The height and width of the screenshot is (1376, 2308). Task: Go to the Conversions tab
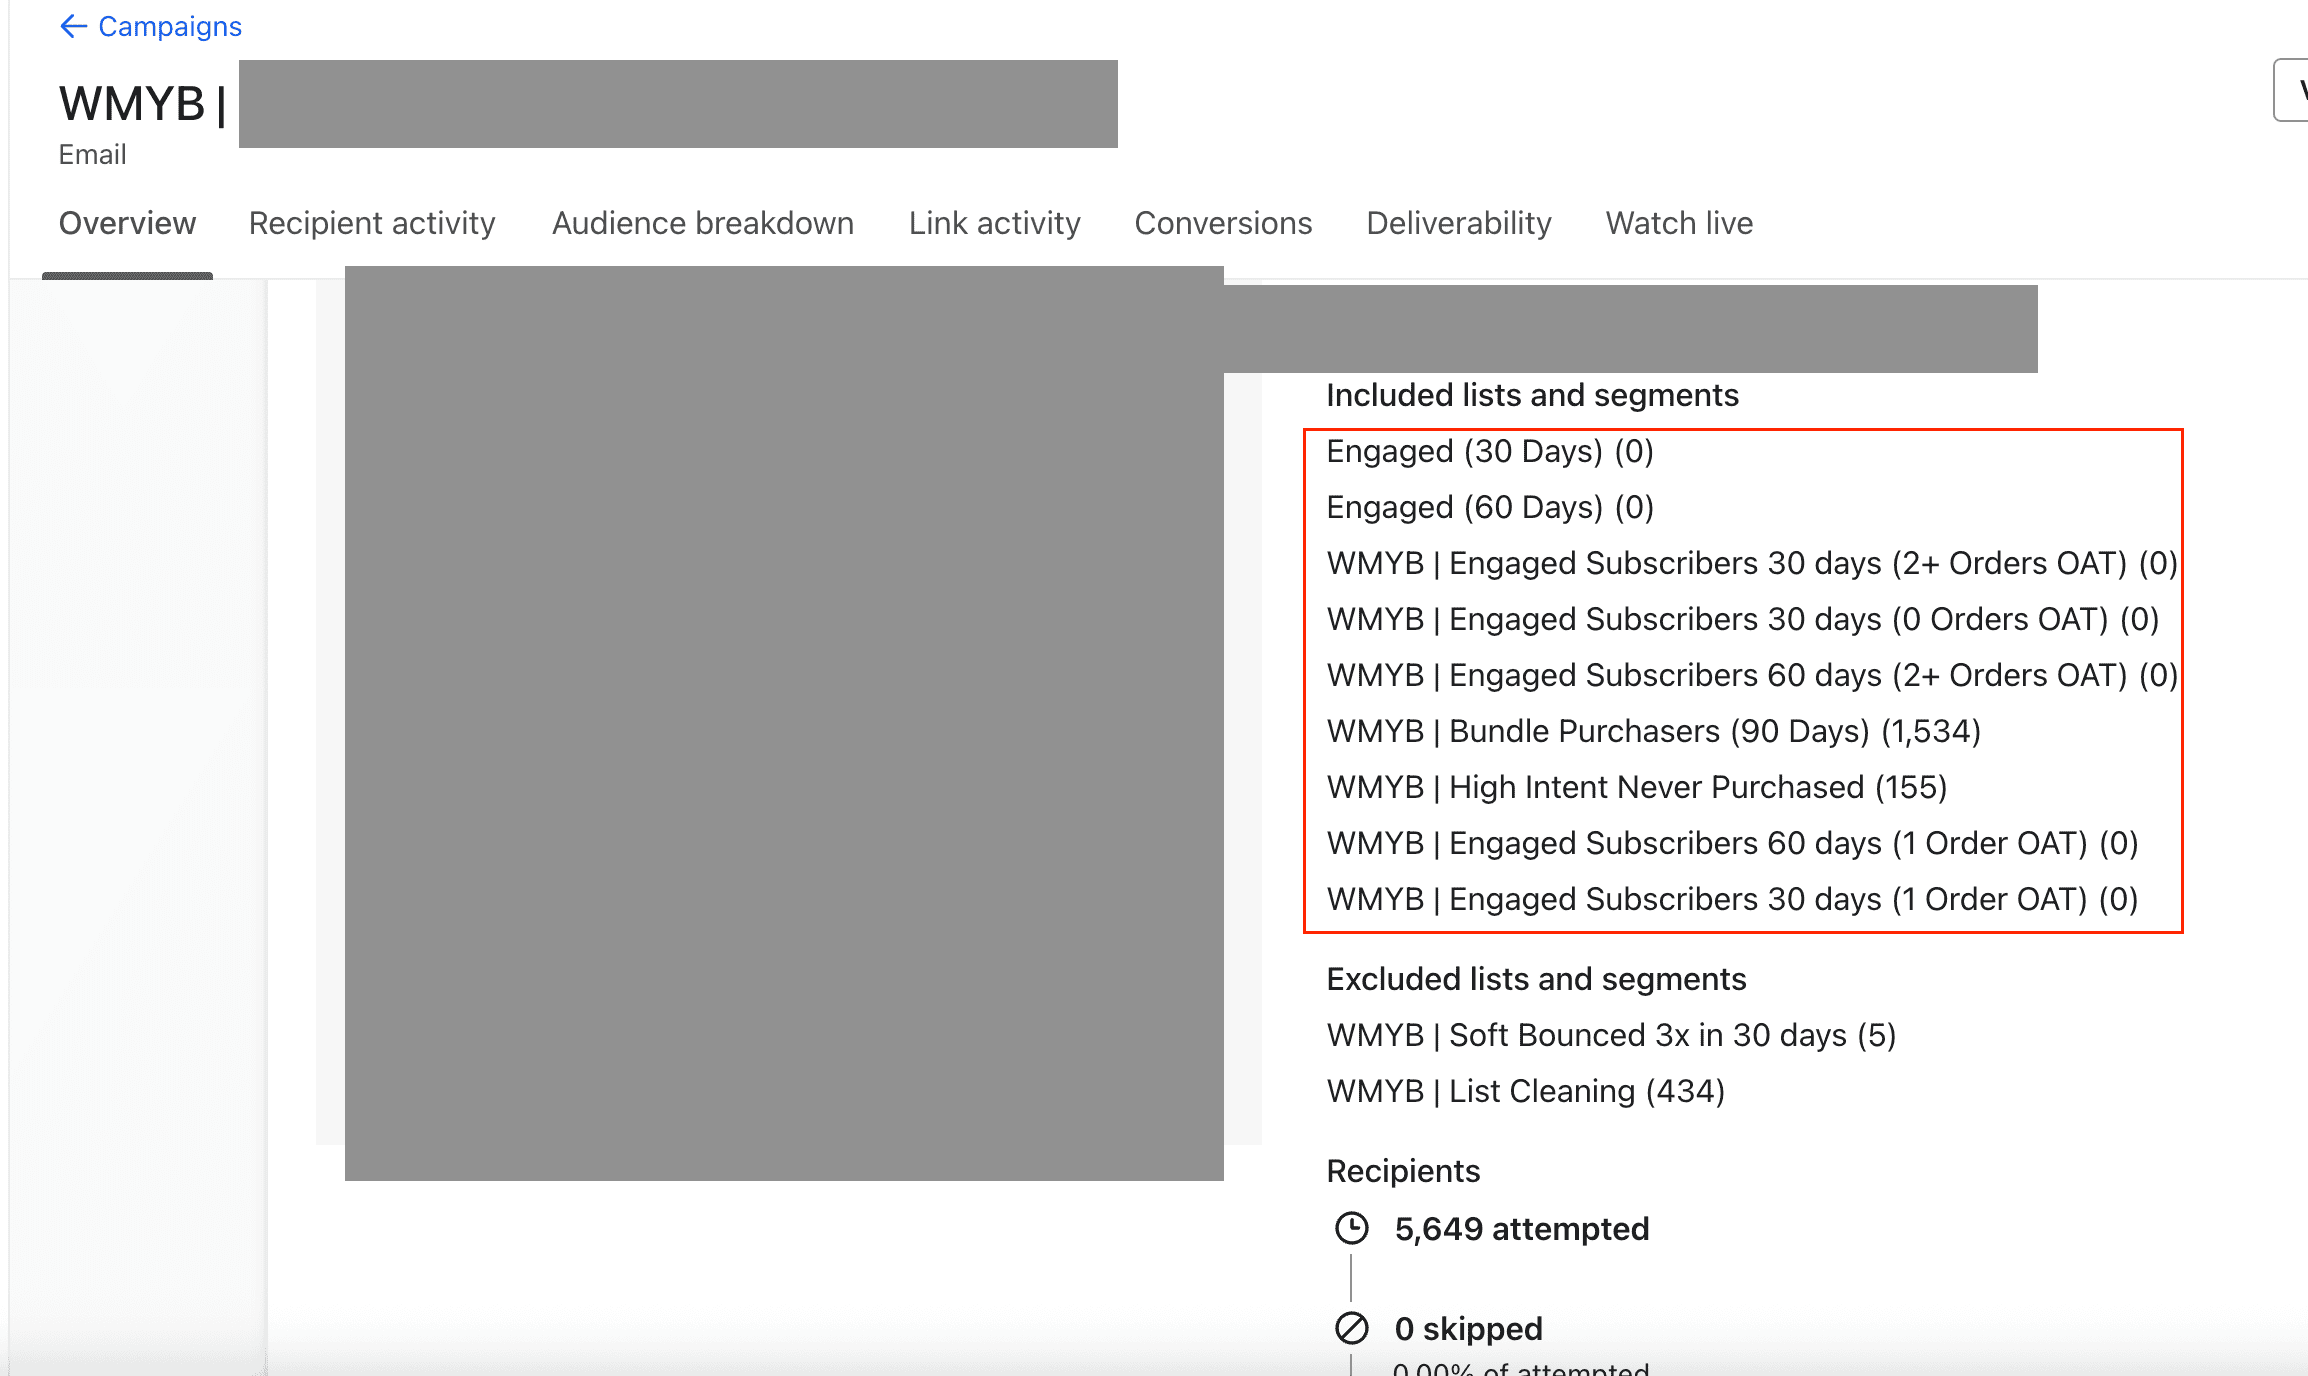click(x=1223, y=223)
